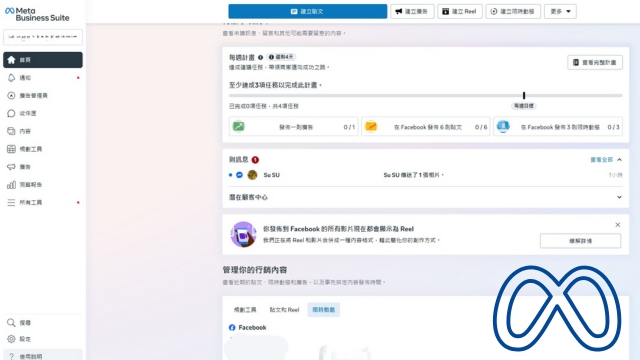Select the account switcher box under the logo
The image size is (640, 360).
pos(43,37)
